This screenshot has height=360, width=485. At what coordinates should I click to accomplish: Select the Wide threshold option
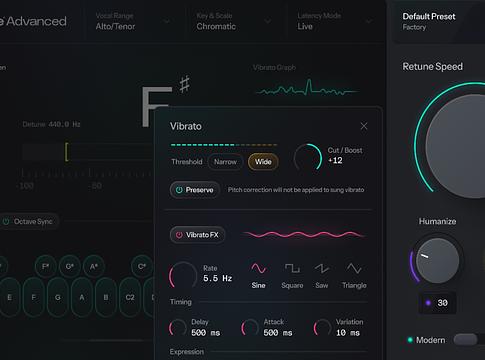tap(263, 162)
